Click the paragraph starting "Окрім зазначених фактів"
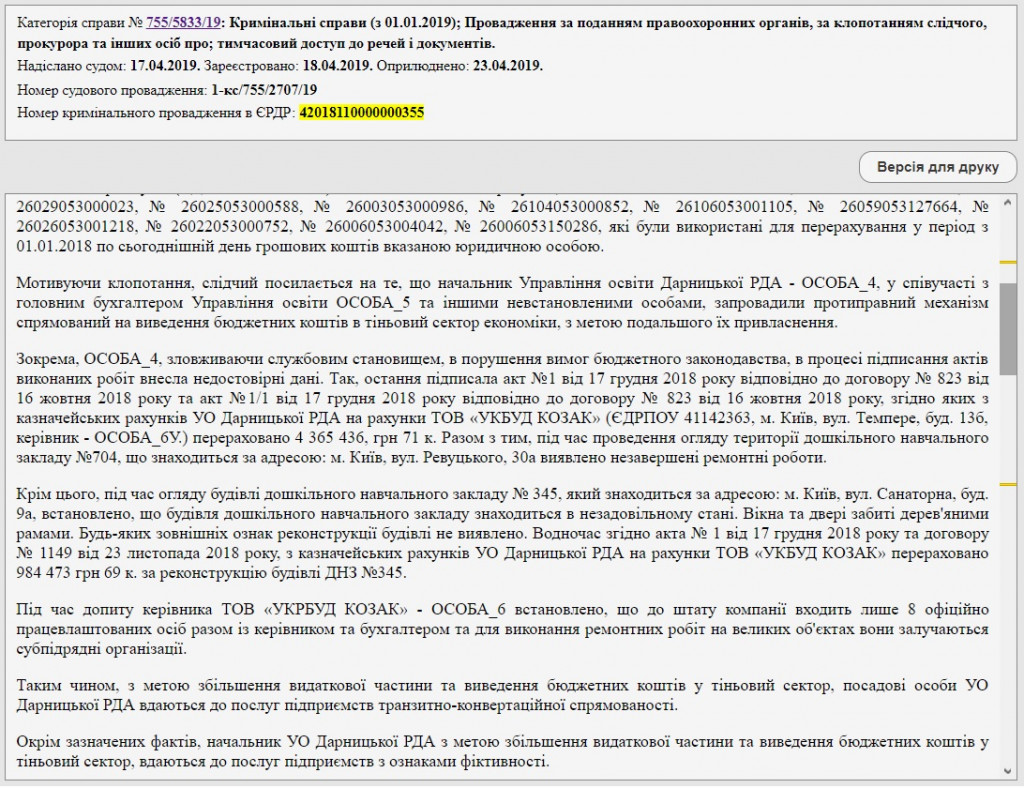The width and height of the screenshot is (1024, 788). [502, 751]
